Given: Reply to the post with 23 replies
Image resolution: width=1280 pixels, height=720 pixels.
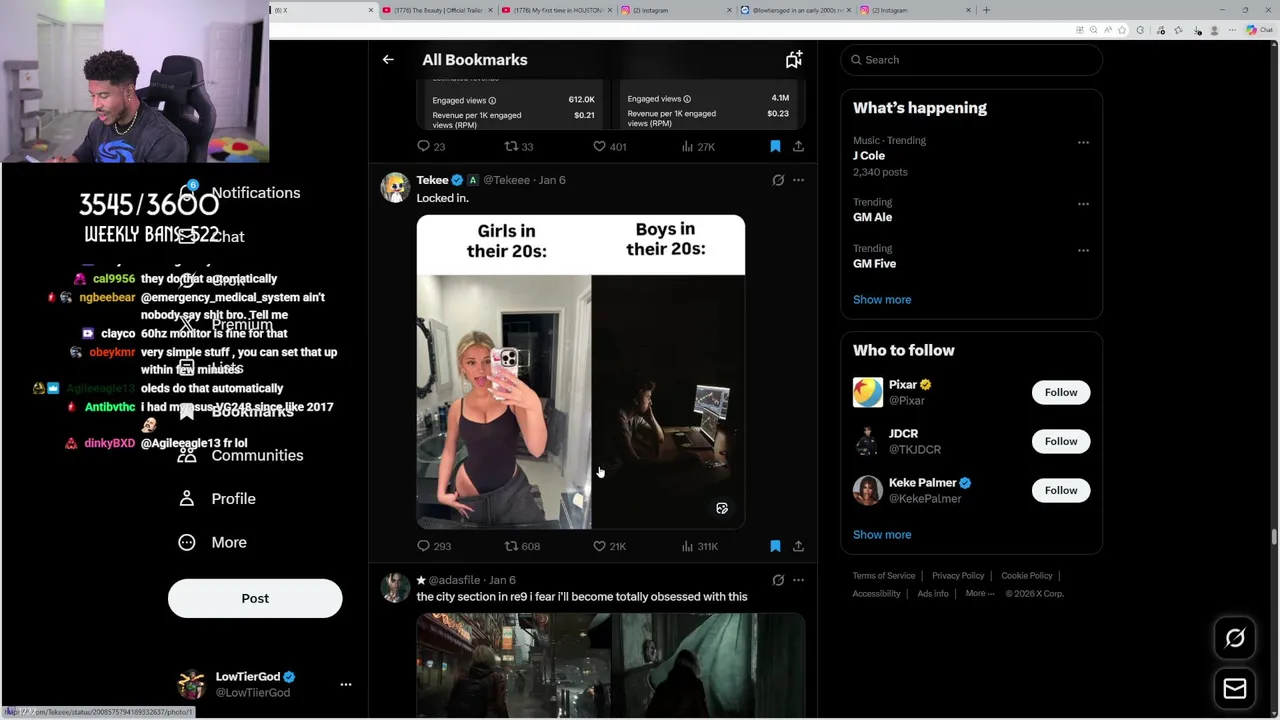Looking at the screenshot, I should [x=431, y=146].
